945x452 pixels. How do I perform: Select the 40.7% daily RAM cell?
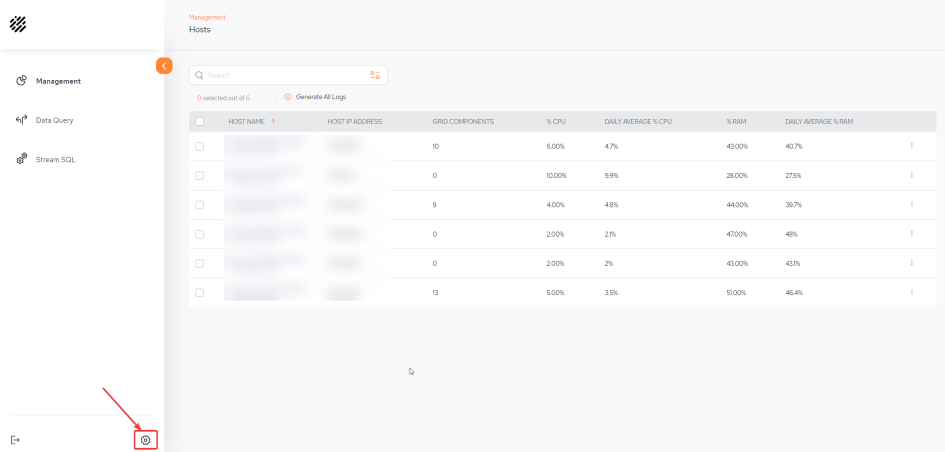[x=794, y=146]
